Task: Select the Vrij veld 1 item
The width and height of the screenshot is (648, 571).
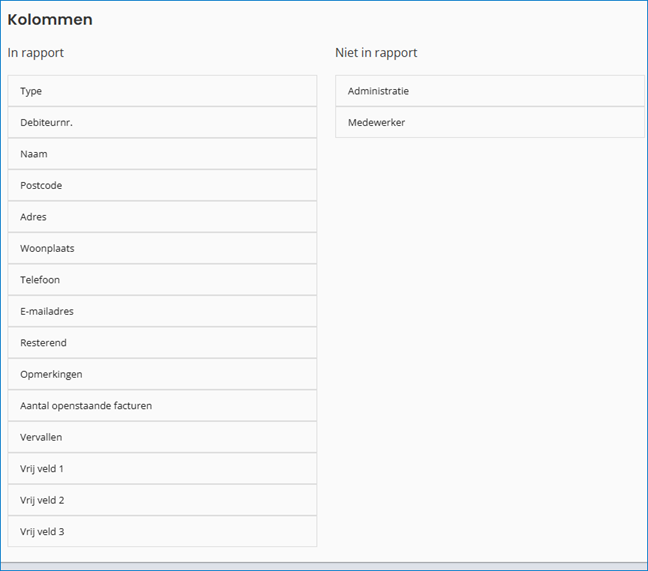Action: click(x=161, y=469)
